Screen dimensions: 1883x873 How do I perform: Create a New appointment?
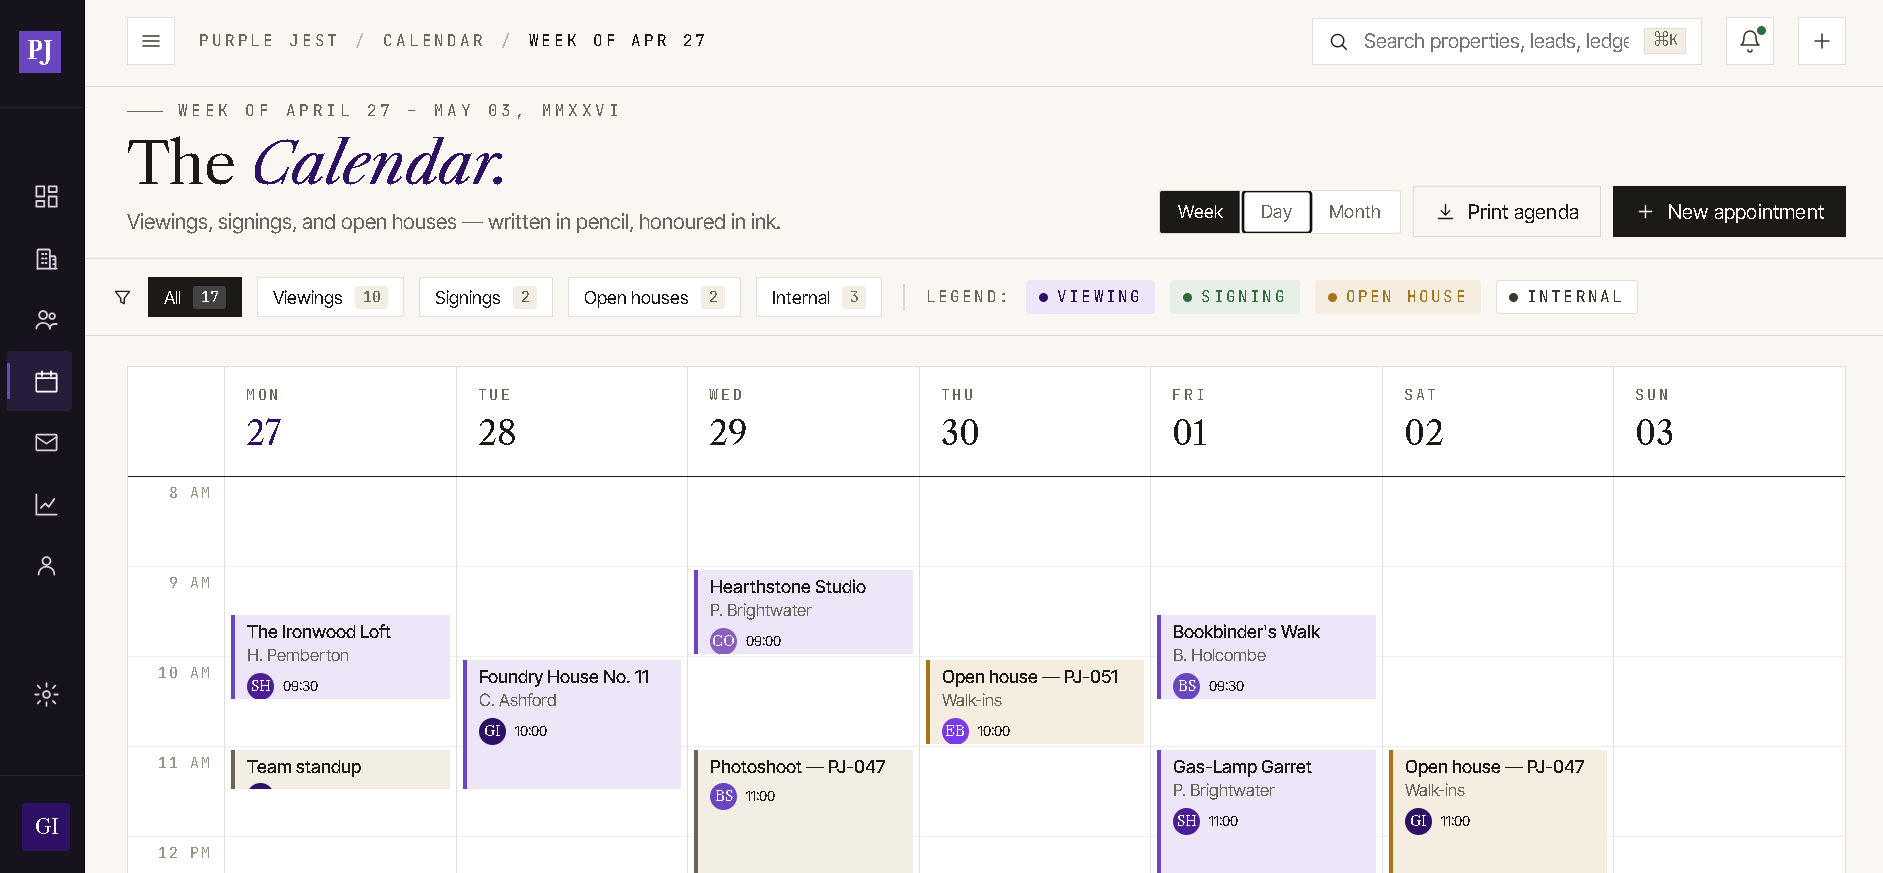point(1729,212)
